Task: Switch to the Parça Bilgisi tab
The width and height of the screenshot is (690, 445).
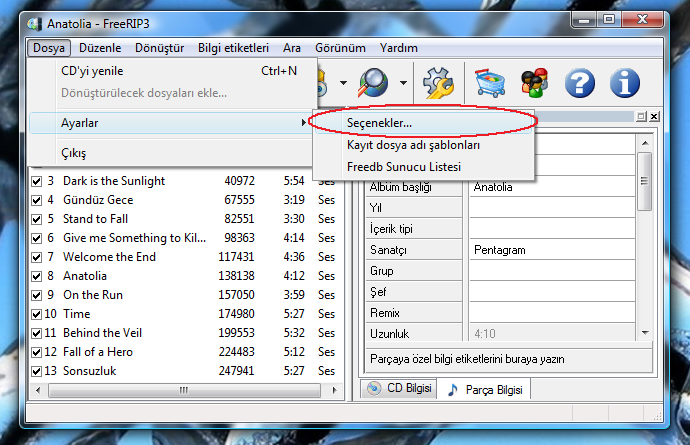Action: coord(484,390)
